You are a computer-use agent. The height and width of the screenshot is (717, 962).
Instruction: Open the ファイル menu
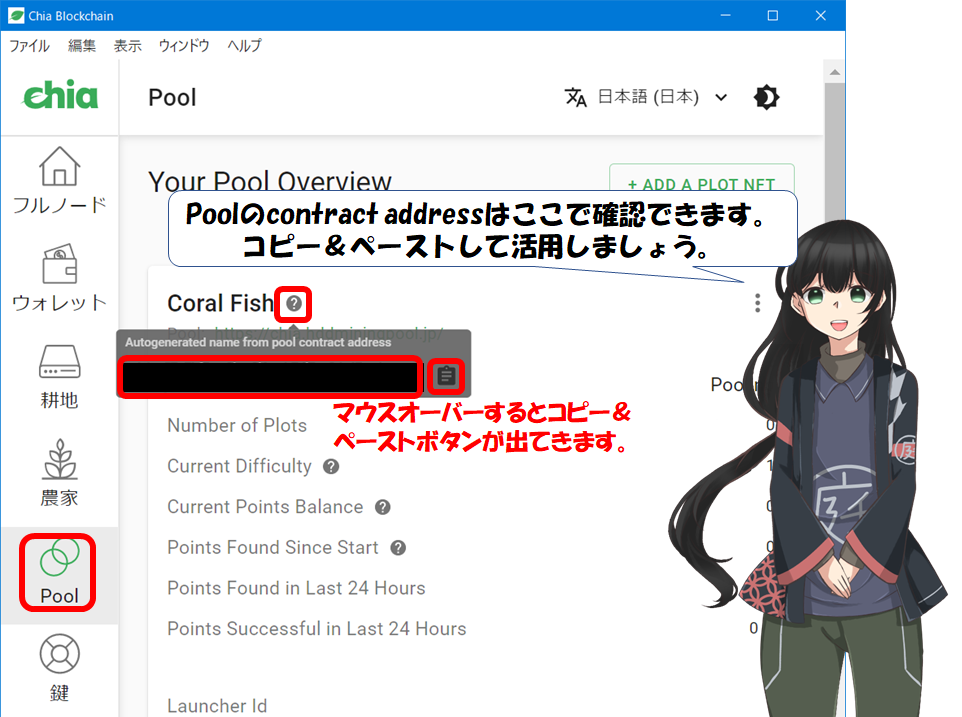(29, 46)
